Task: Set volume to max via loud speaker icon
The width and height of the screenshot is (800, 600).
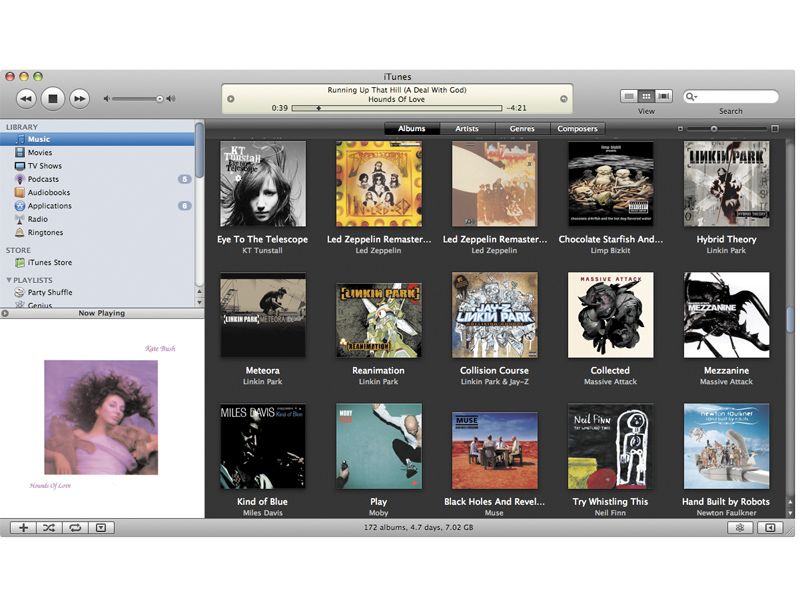Action: point(171,98)
